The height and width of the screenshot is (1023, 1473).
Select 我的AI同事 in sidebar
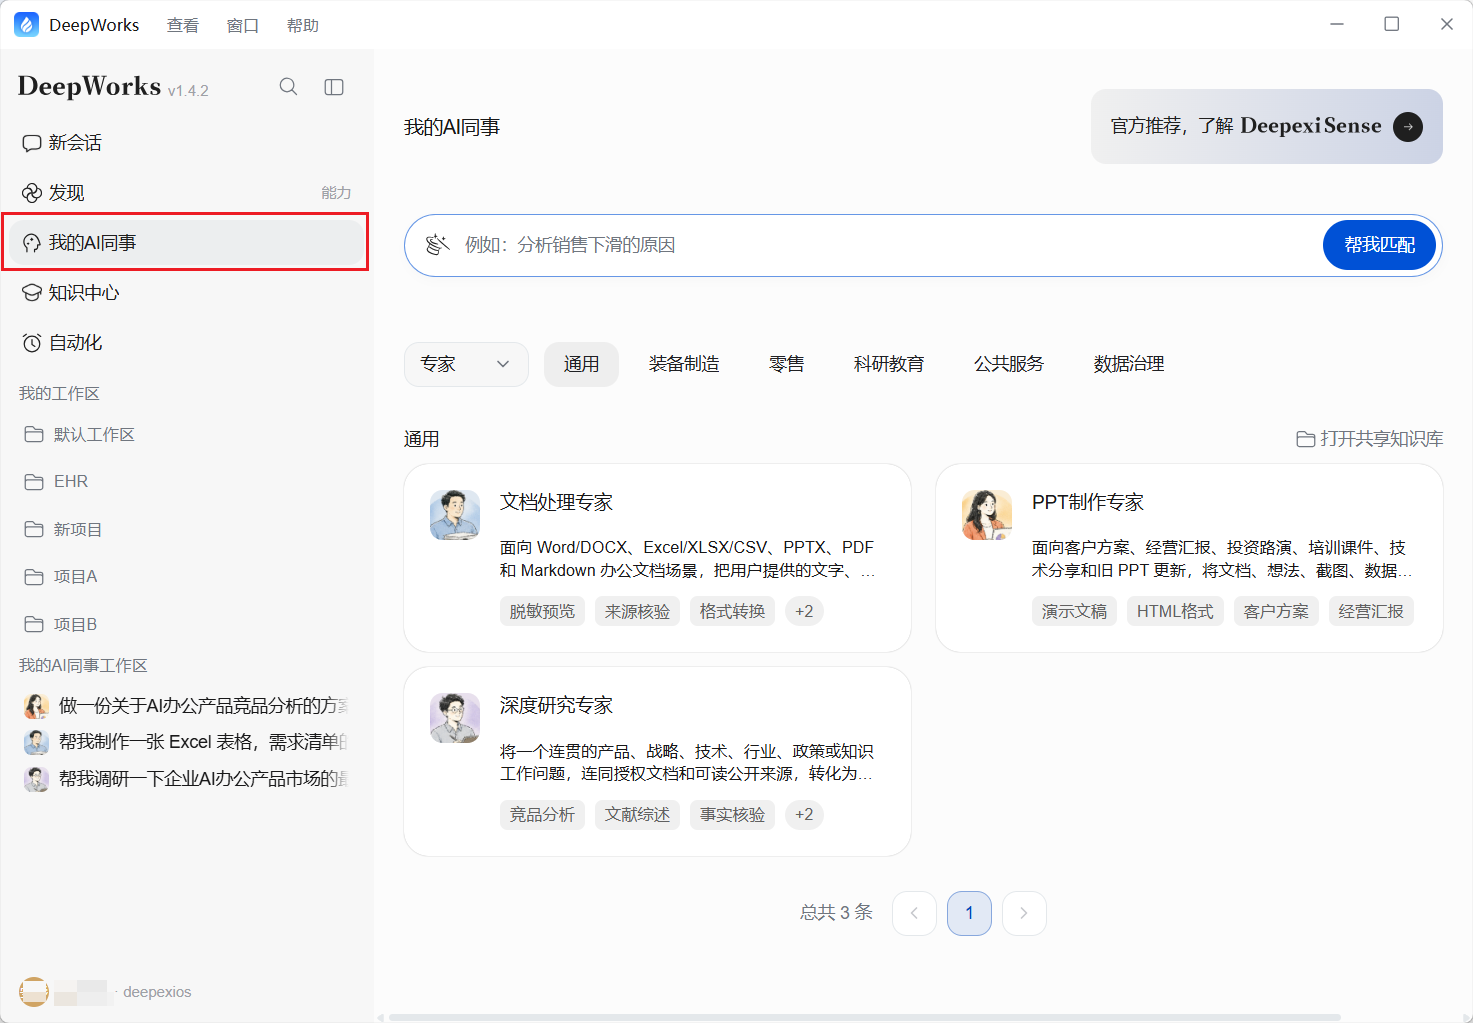tap(186, 243)
